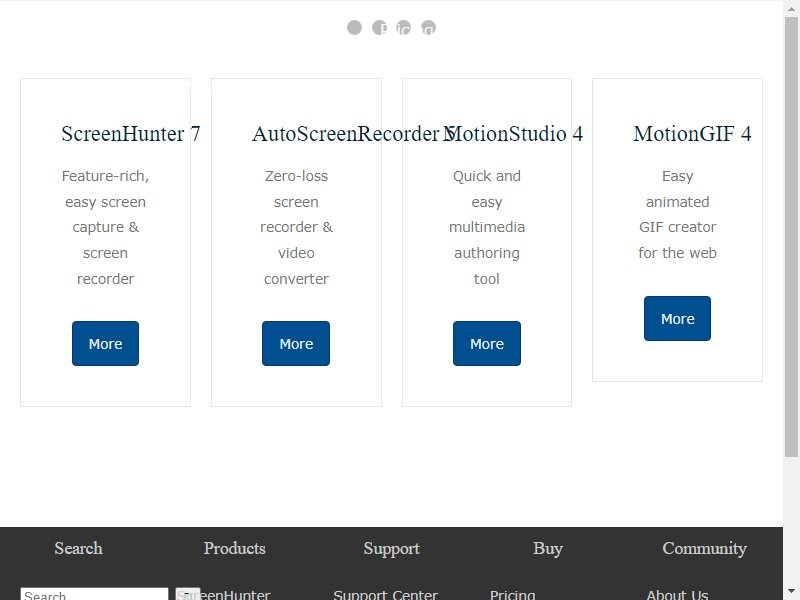
Task: Click the 'Easy animated GIF creator' description
Action: pos(677,214)
